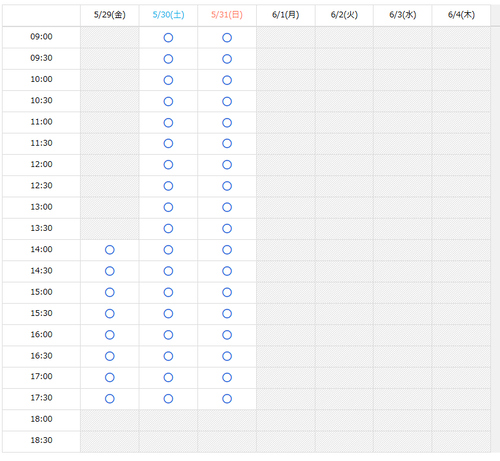Image resolution: width=500 pixels, height=461 pixels.
Task: Click the red 5/31(日) date header
Action: (x=227, y=15)
